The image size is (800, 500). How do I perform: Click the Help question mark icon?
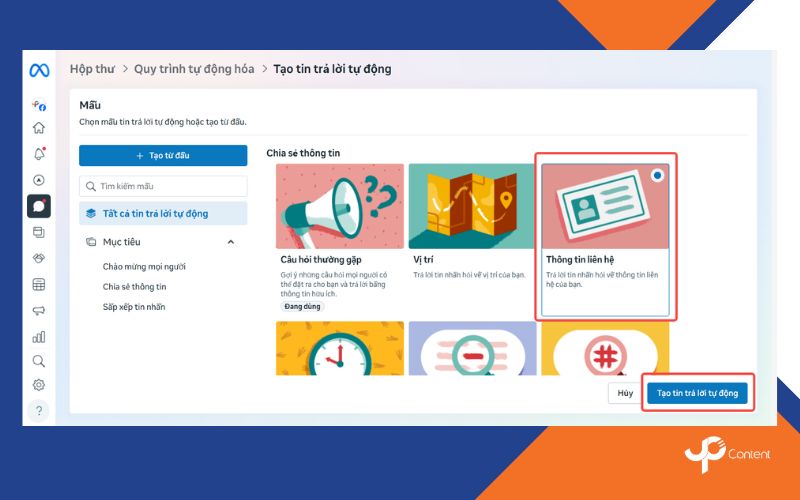(x=39, y=410)
